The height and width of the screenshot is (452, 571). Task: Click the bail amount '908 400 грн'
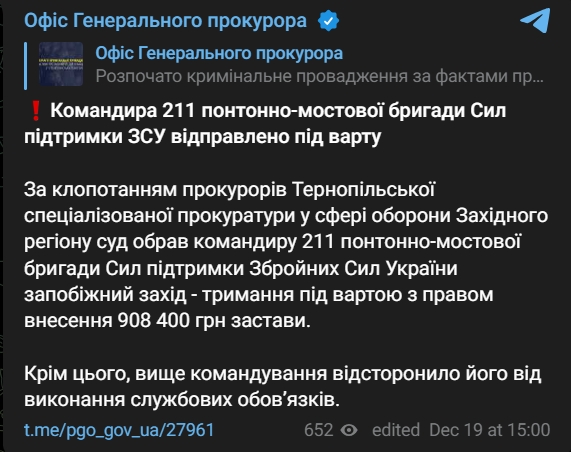tap(171, 321)
